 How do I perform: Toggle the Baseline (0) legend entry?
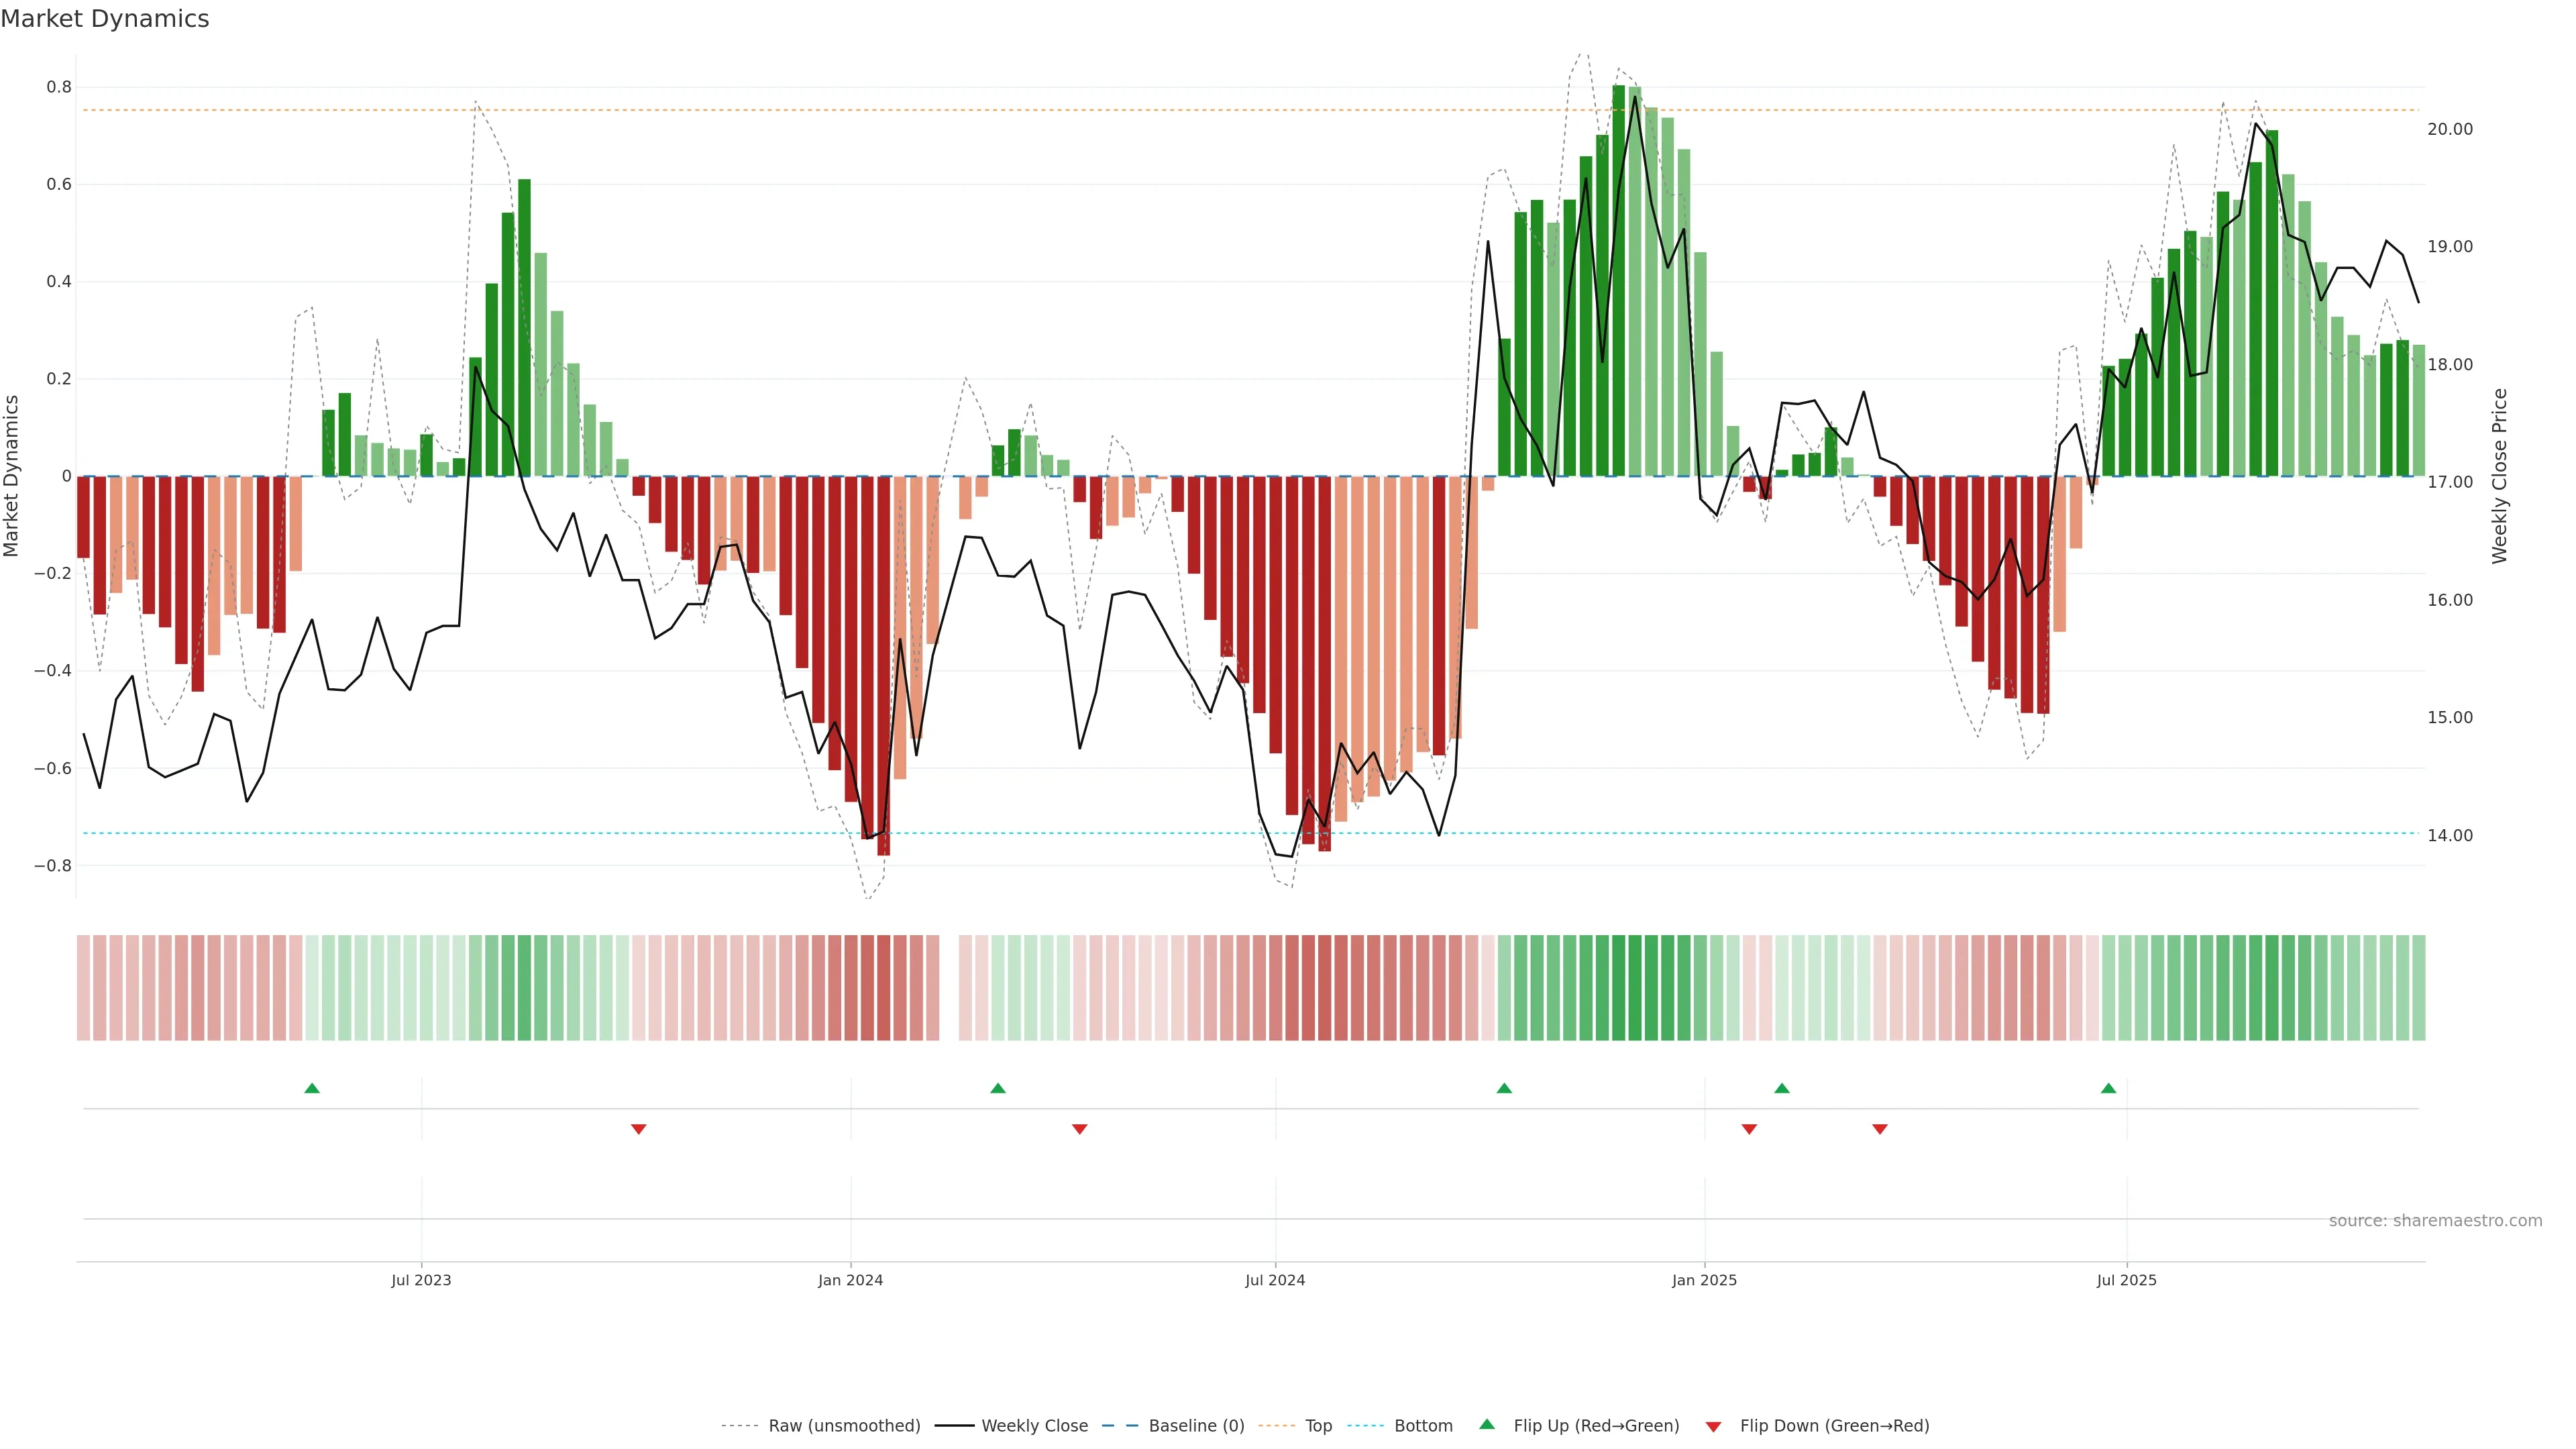click(1196, 1426)
